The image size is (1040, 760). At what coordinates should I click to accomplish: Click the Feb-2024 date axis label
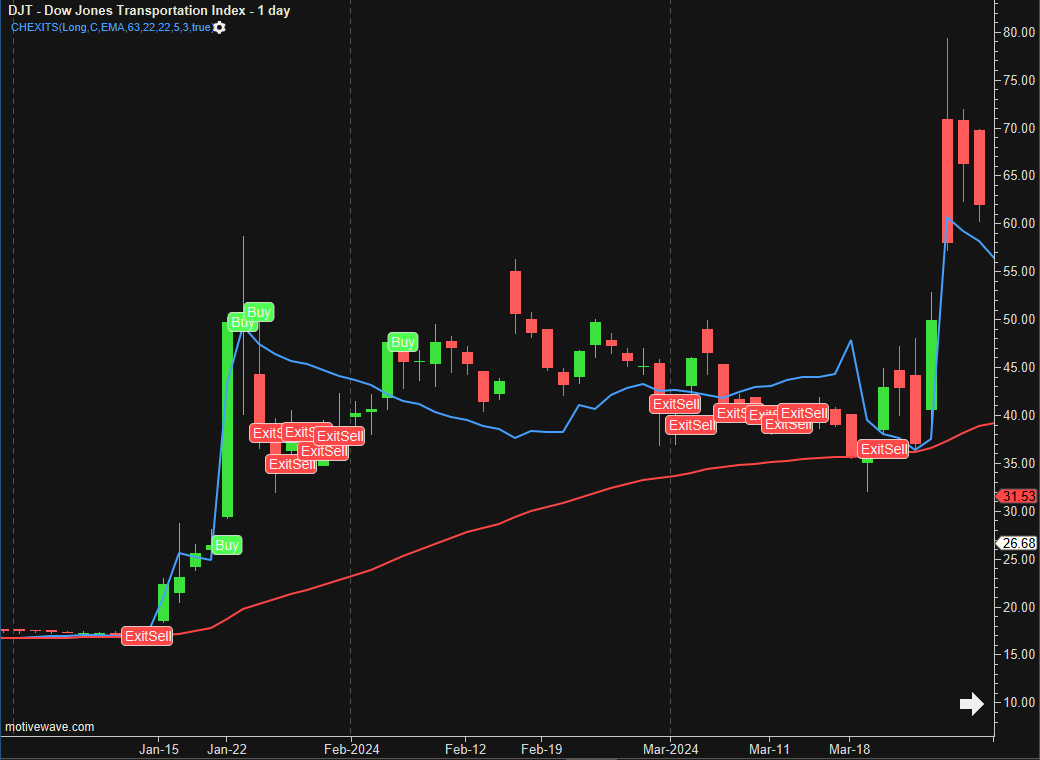pyautogui.click(x=351, y=749)
